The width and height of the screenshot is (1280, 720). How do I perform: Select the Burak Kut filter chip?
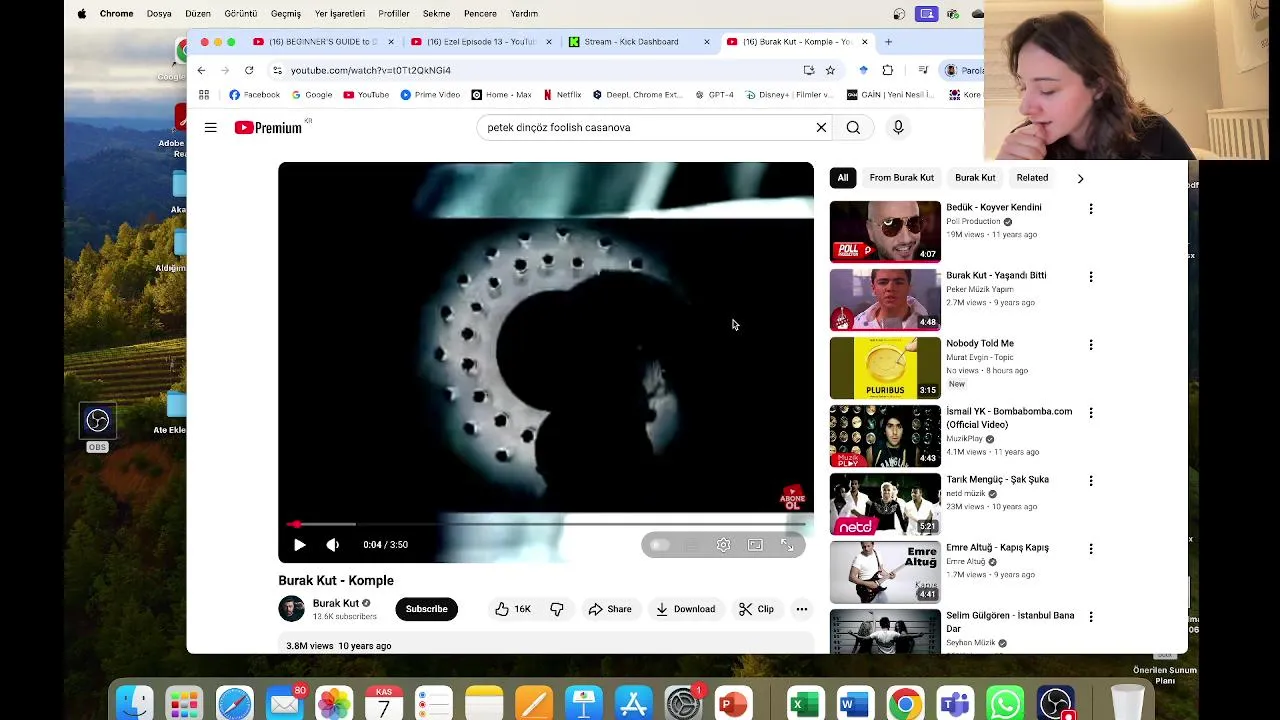click(975, 178)
